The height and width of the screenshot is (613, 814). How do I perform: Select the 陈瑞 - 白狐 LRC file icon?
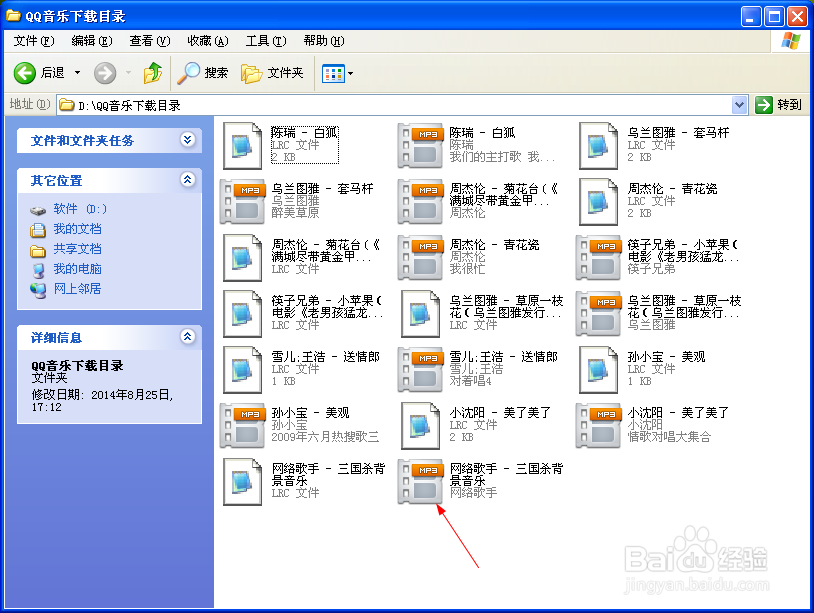(242, 146)
